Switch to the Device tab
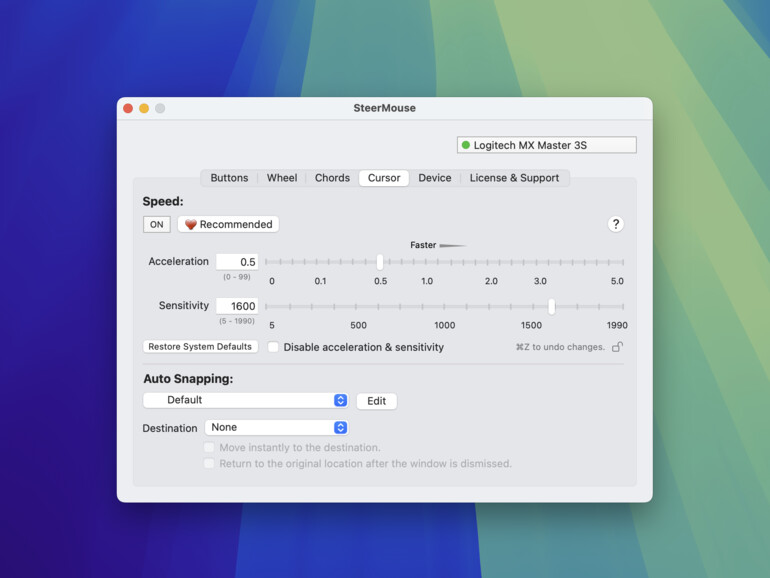 (x=435, y=178)
